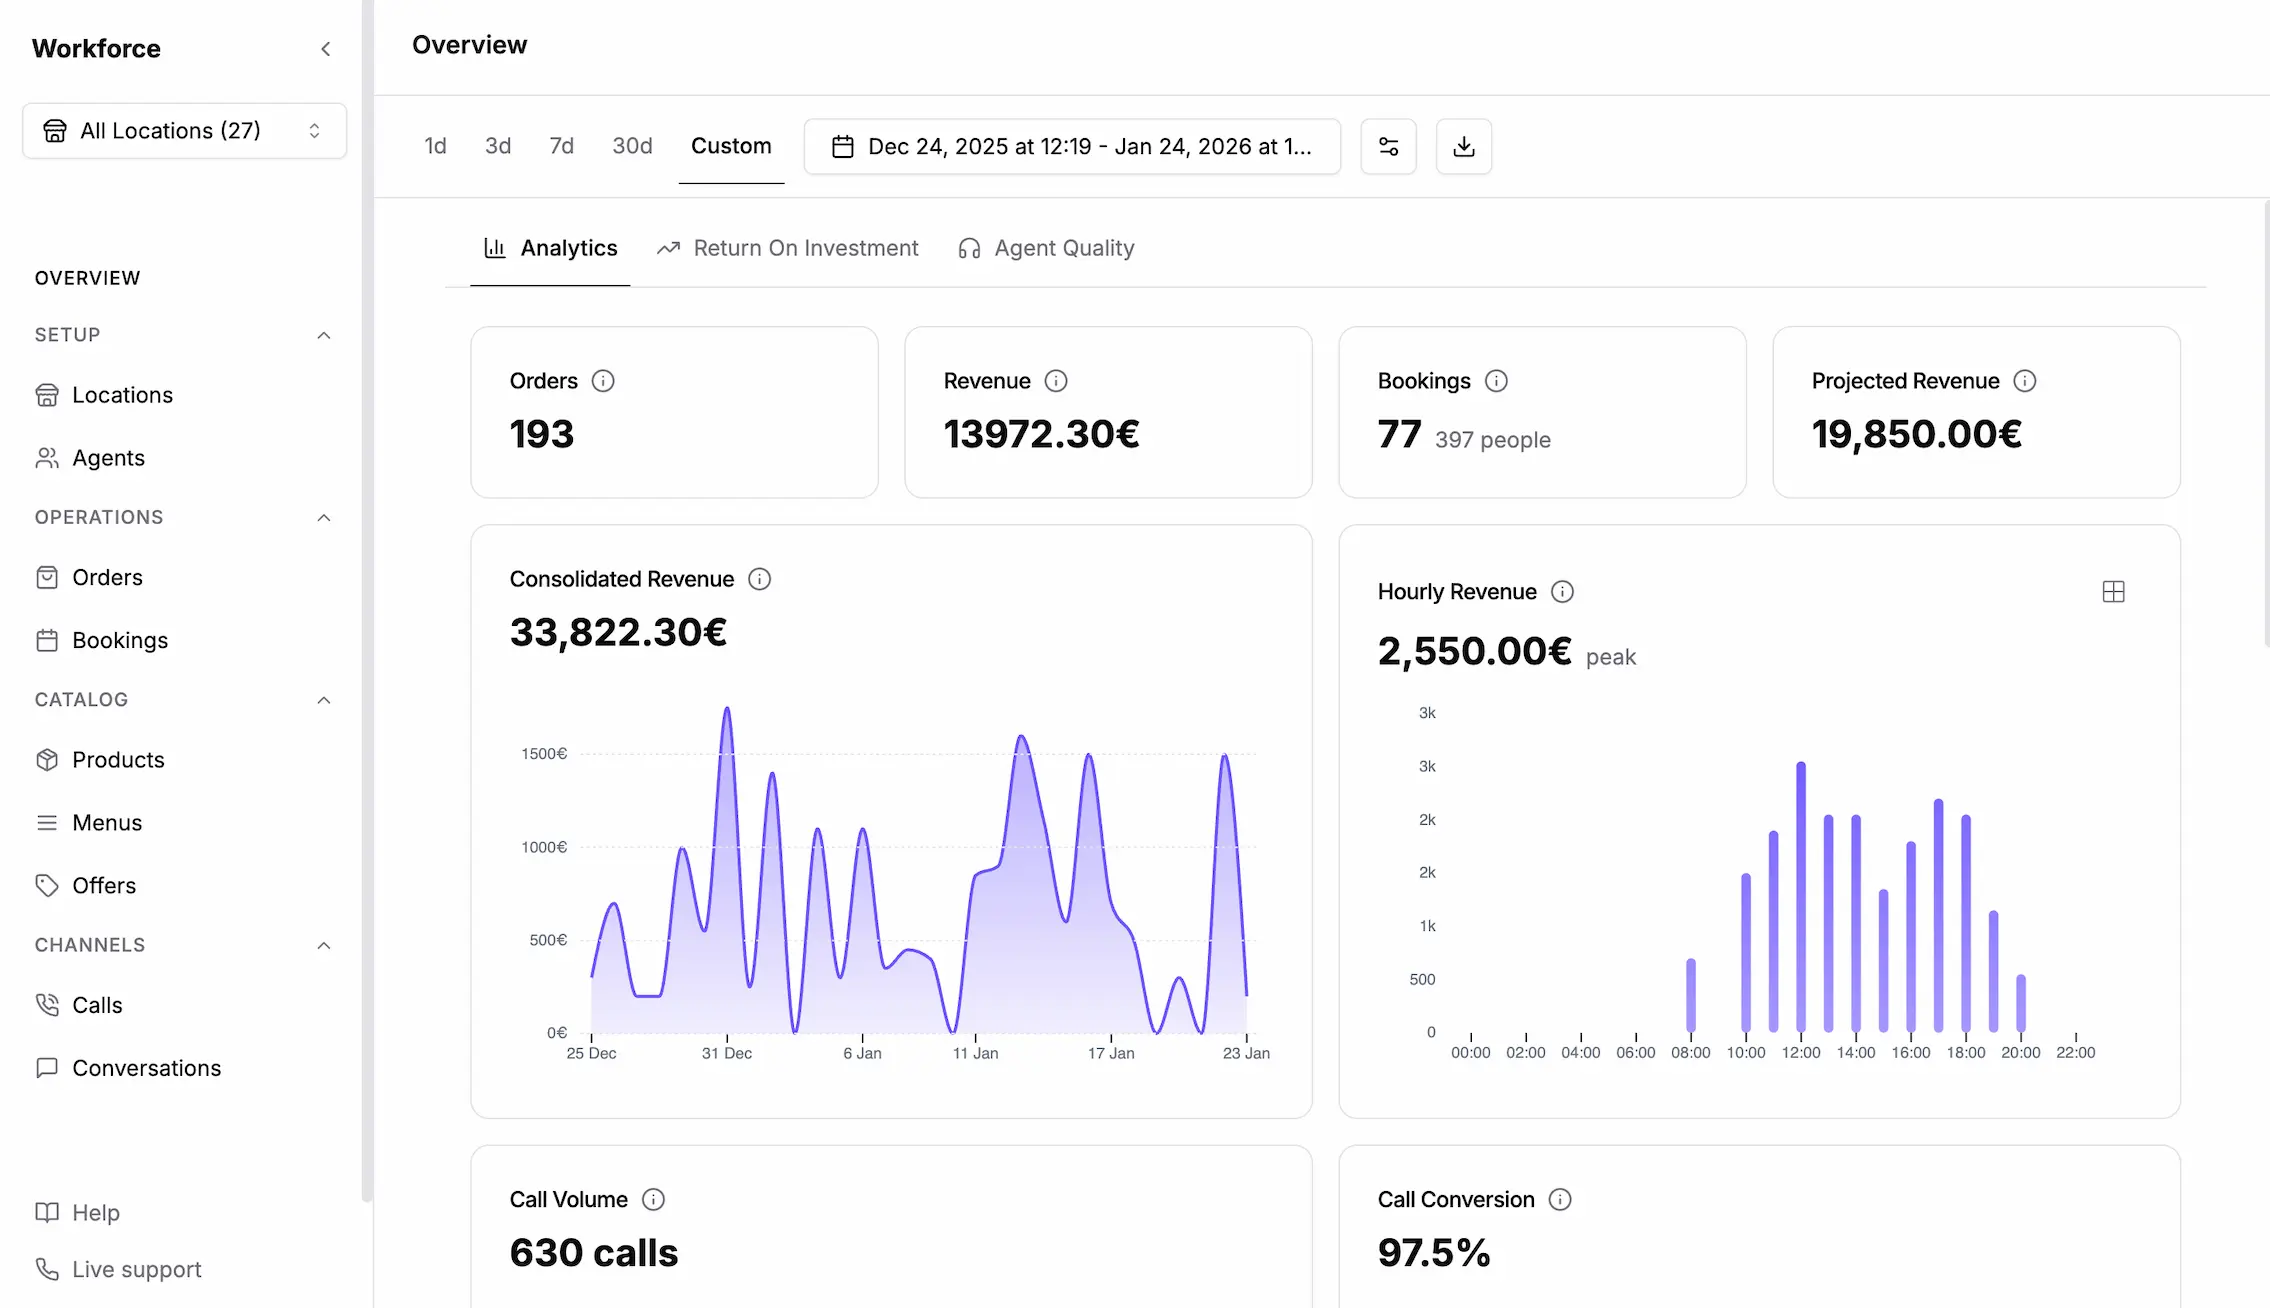Click the Bookings calendar icon in sidebar

[48, 639]
